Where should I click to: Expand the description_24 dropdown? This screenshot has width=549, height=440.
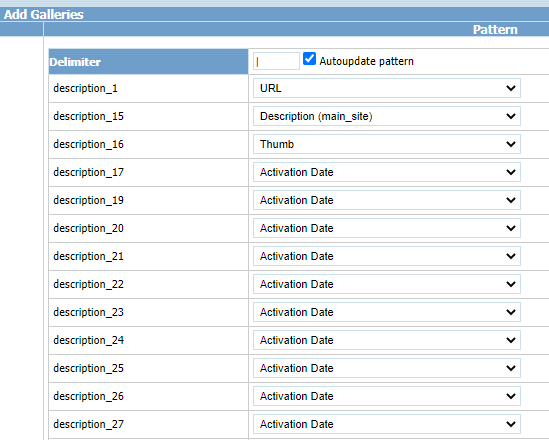(x=387, y=340)
